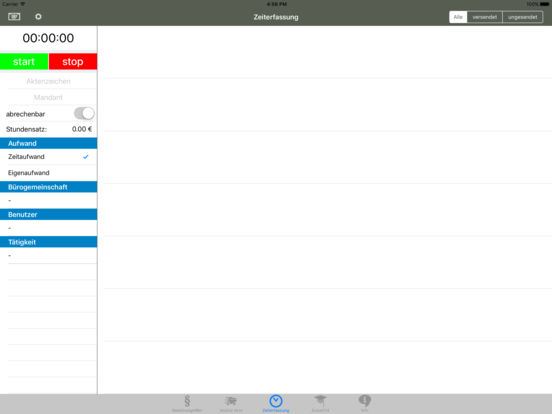Filter by ungesendet entries

[x=522, y=17]
